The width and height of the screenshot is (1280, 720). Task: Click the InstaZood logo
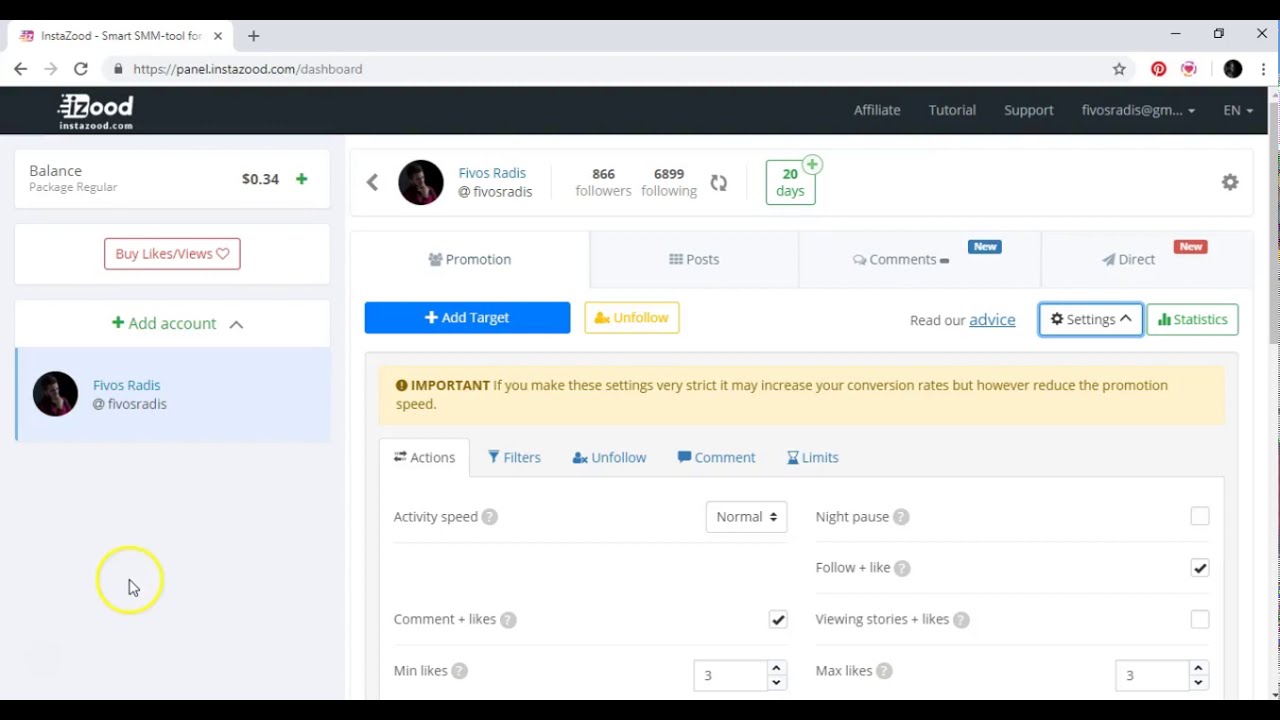(96, 111)
